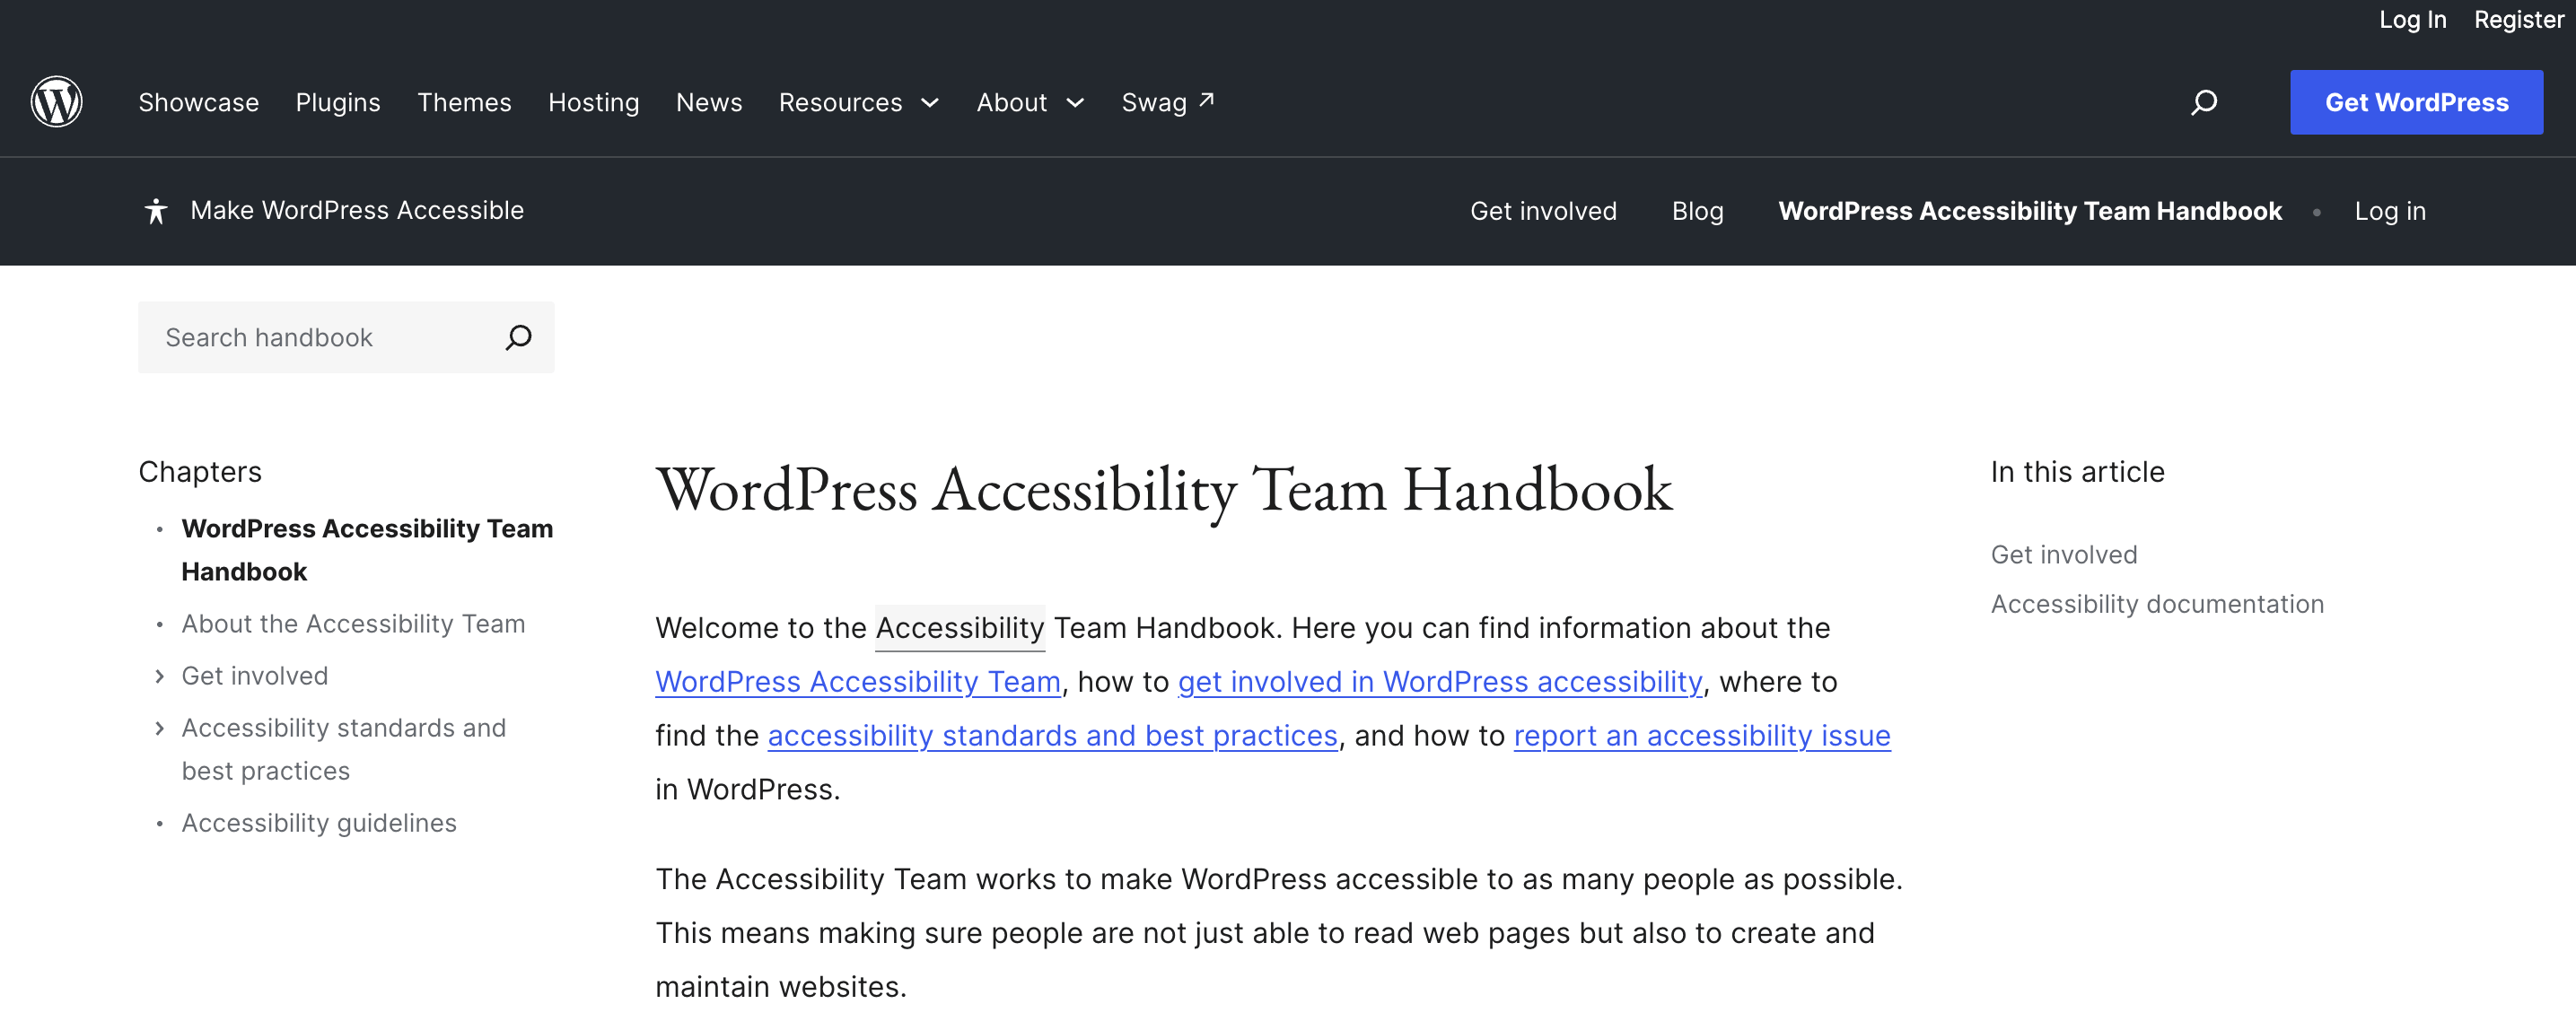Click the Swag external link arrow

pos(1207,100)
